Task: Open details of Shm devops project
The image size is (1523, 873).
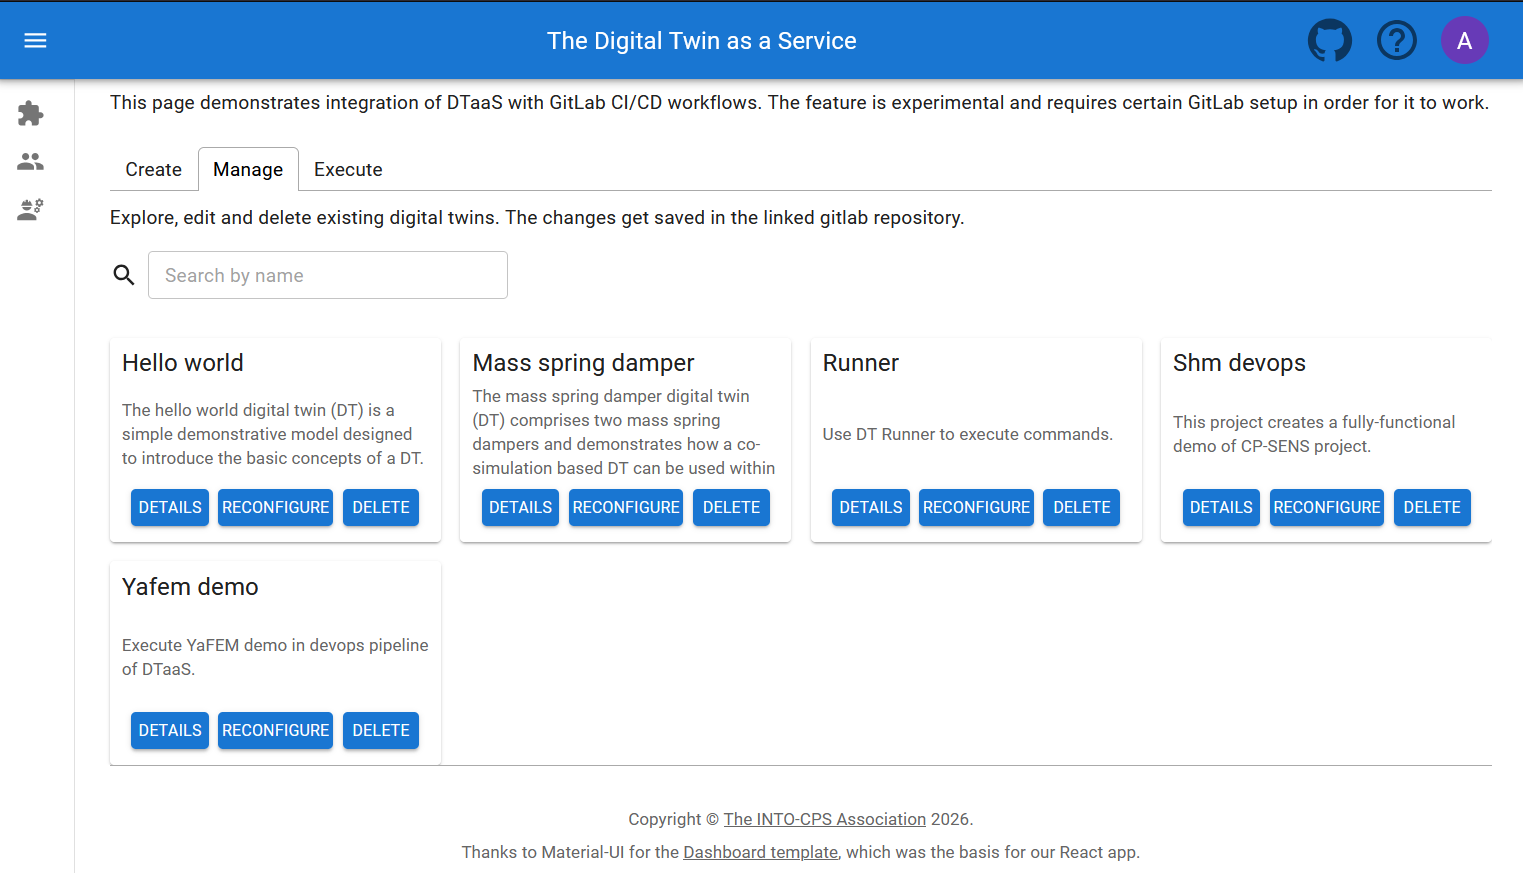Action: [1221, 507]
